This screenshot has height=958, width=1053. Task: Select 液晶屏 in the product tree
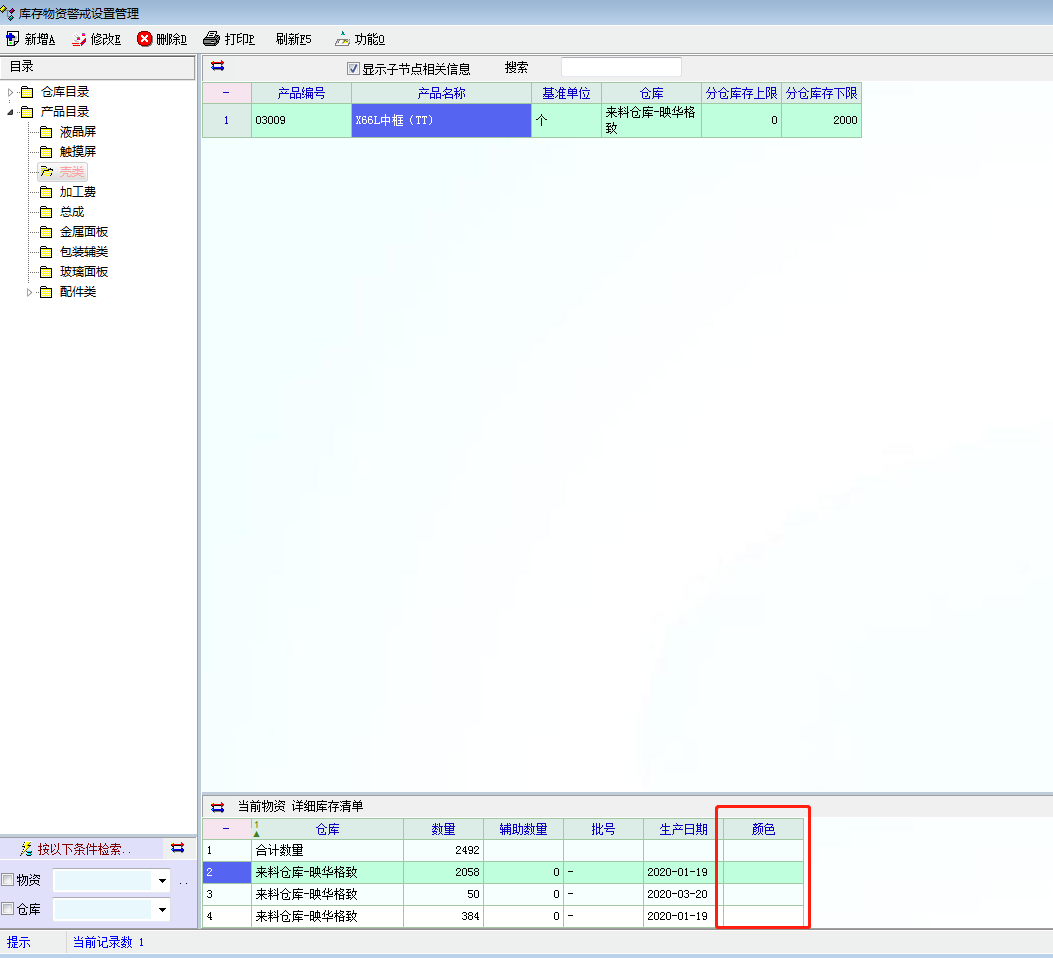pos(77,132)
